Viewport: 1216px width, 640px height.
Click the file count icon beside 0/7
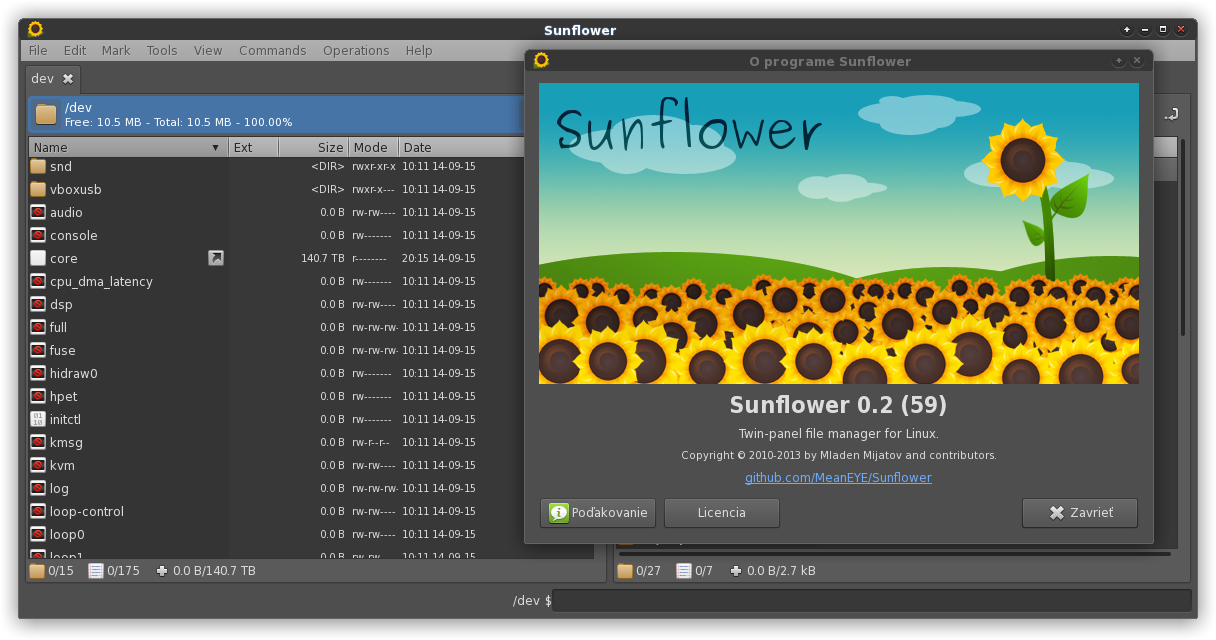point(684,571)
